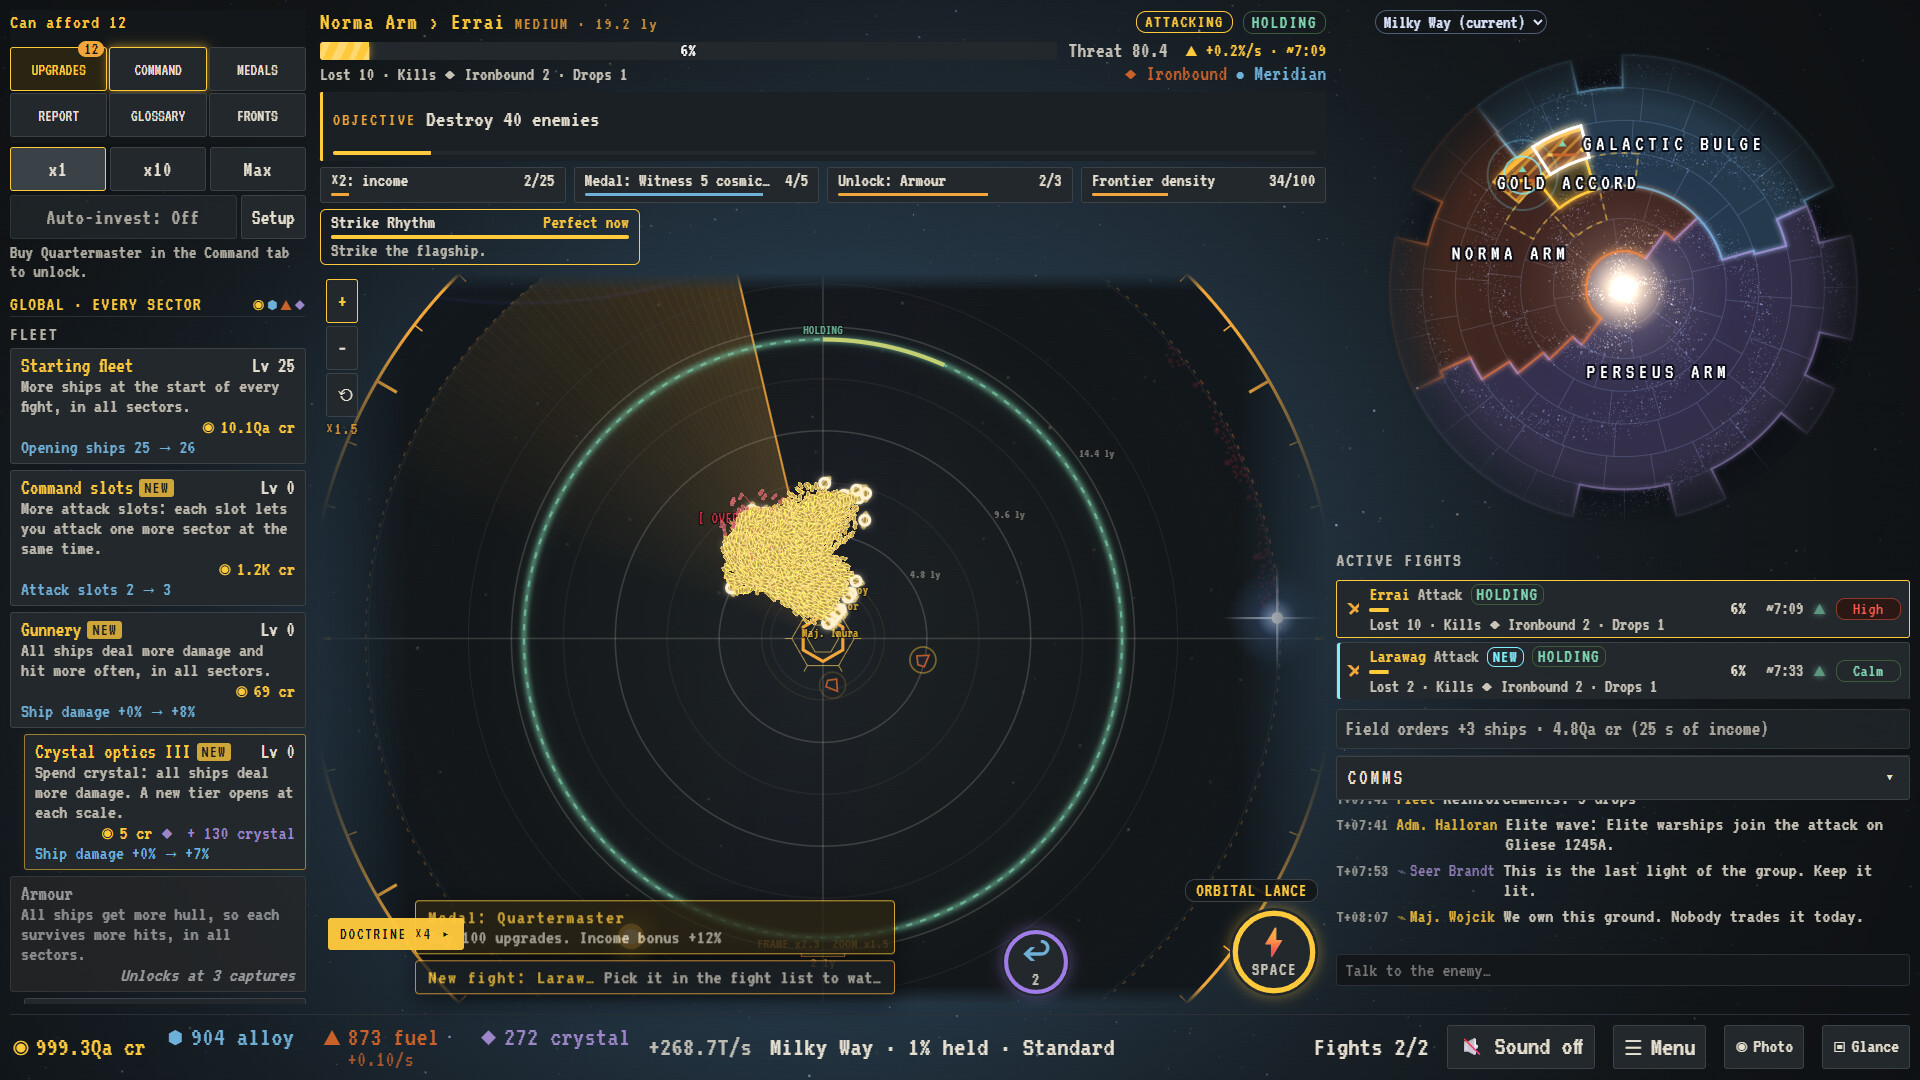
Task: Click the credits coin icon in status bar
Action: pos(20,1048)
